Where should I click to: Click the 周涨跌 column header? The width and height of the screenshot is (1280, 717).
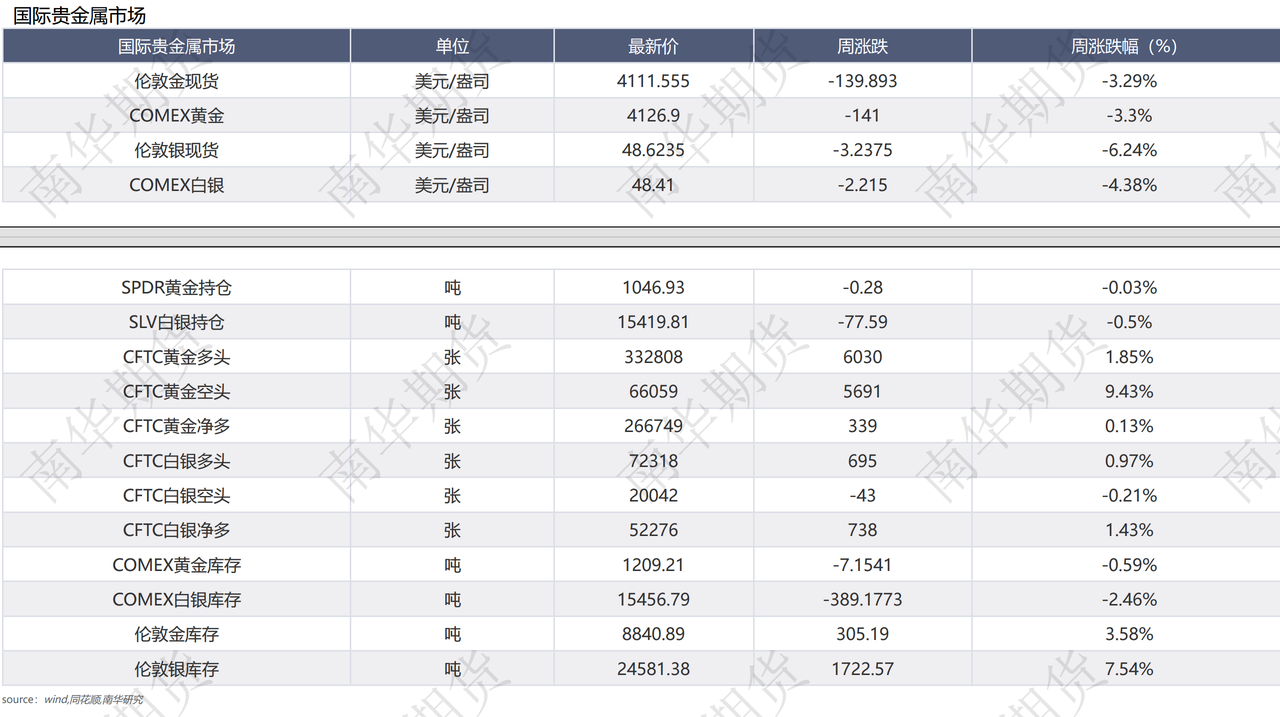[x=862, y=45]
